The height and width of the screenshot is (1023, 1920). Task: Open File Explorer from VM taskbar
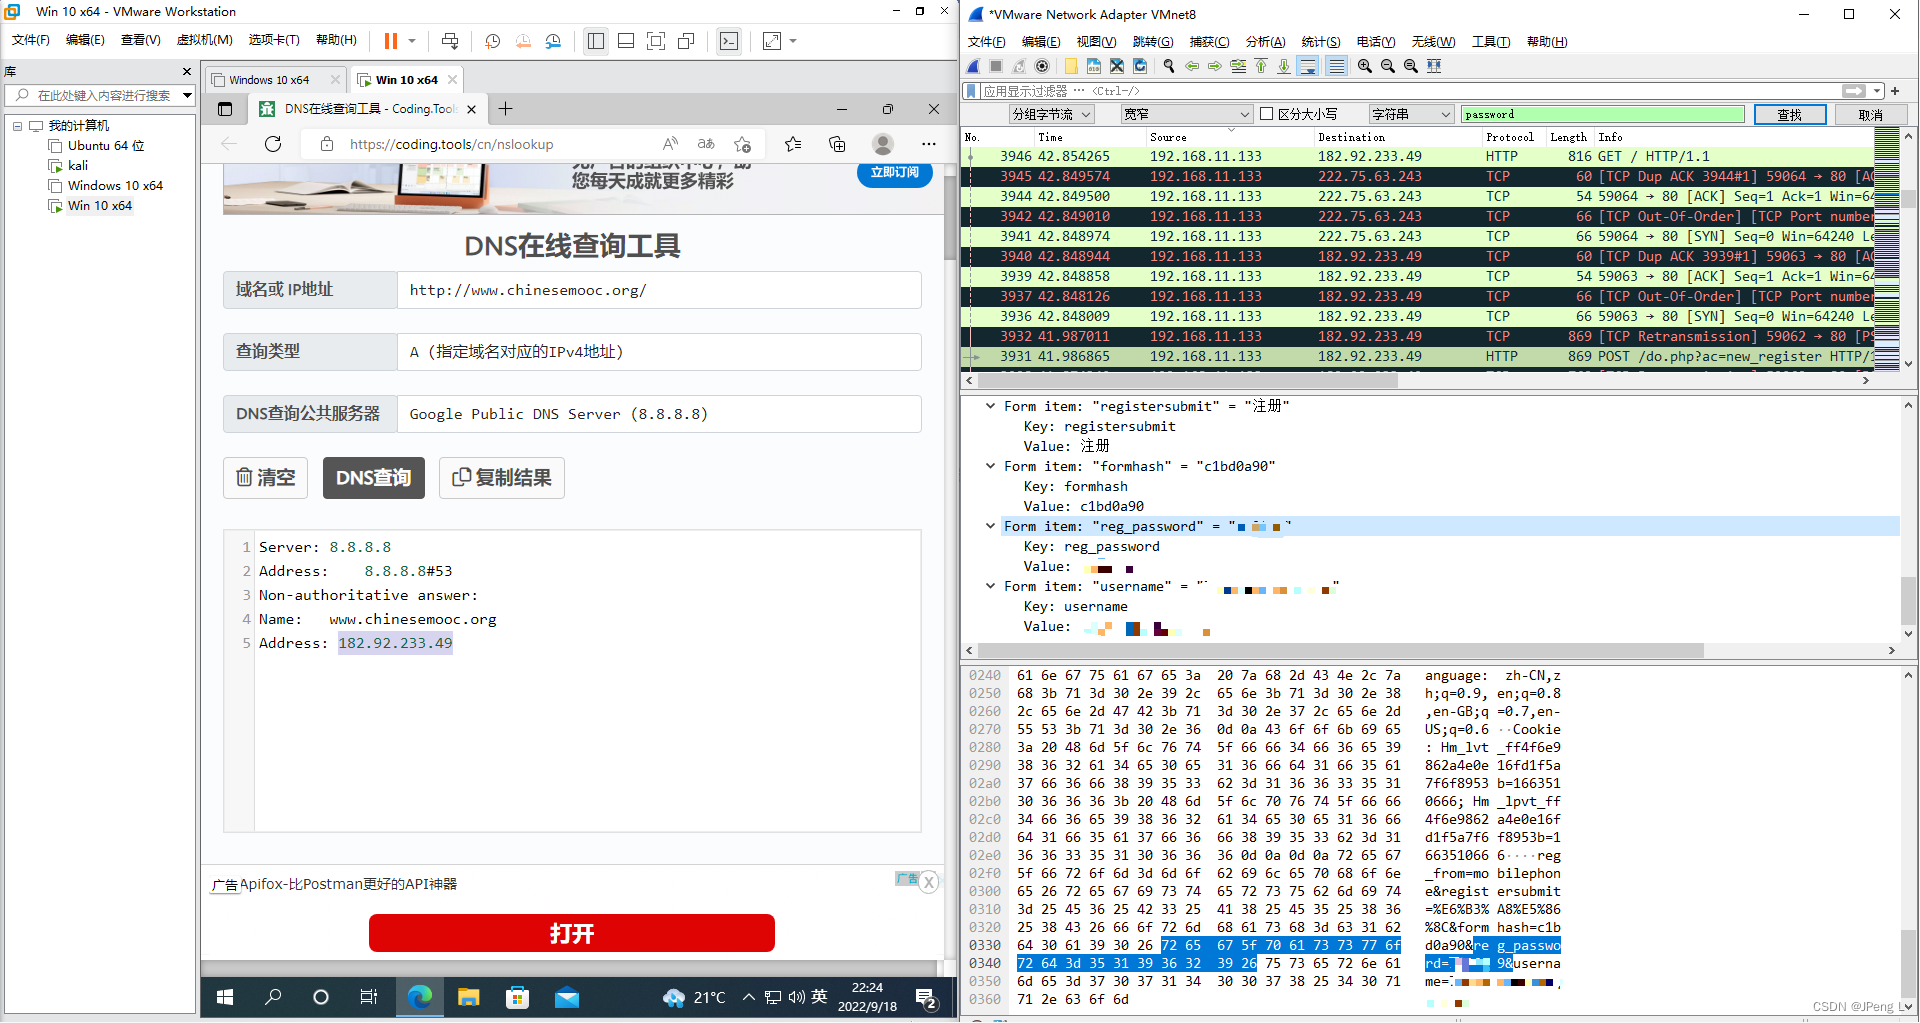pyautogui.click(x=469, y=997)
